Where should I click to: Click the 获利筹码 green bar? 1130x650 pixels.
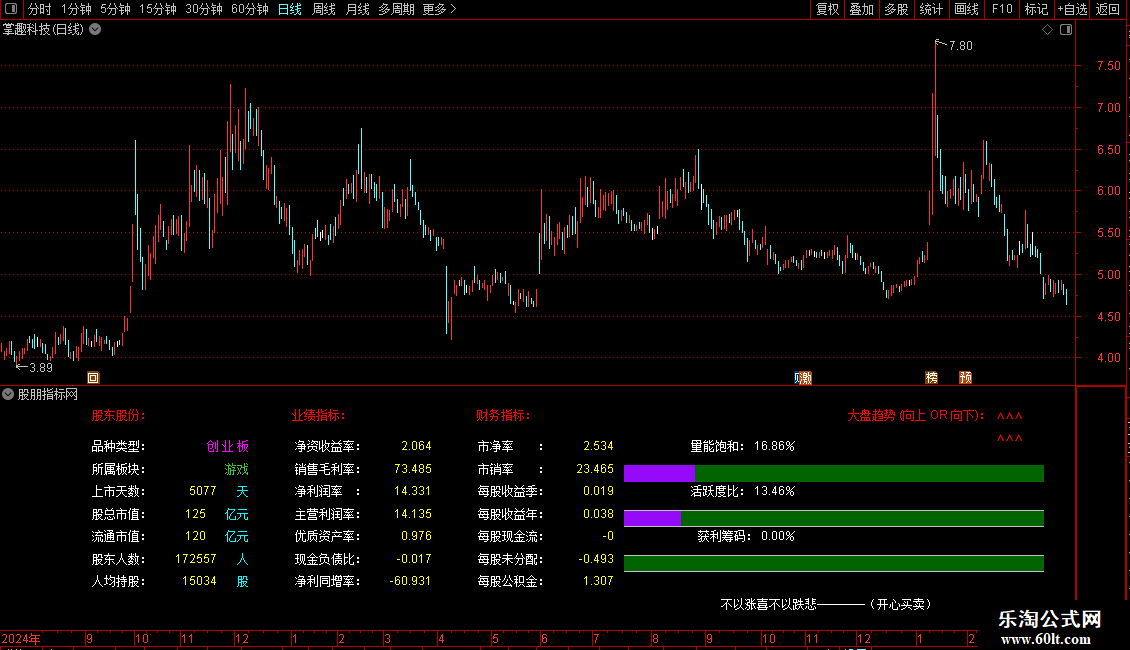click(834, 563)
